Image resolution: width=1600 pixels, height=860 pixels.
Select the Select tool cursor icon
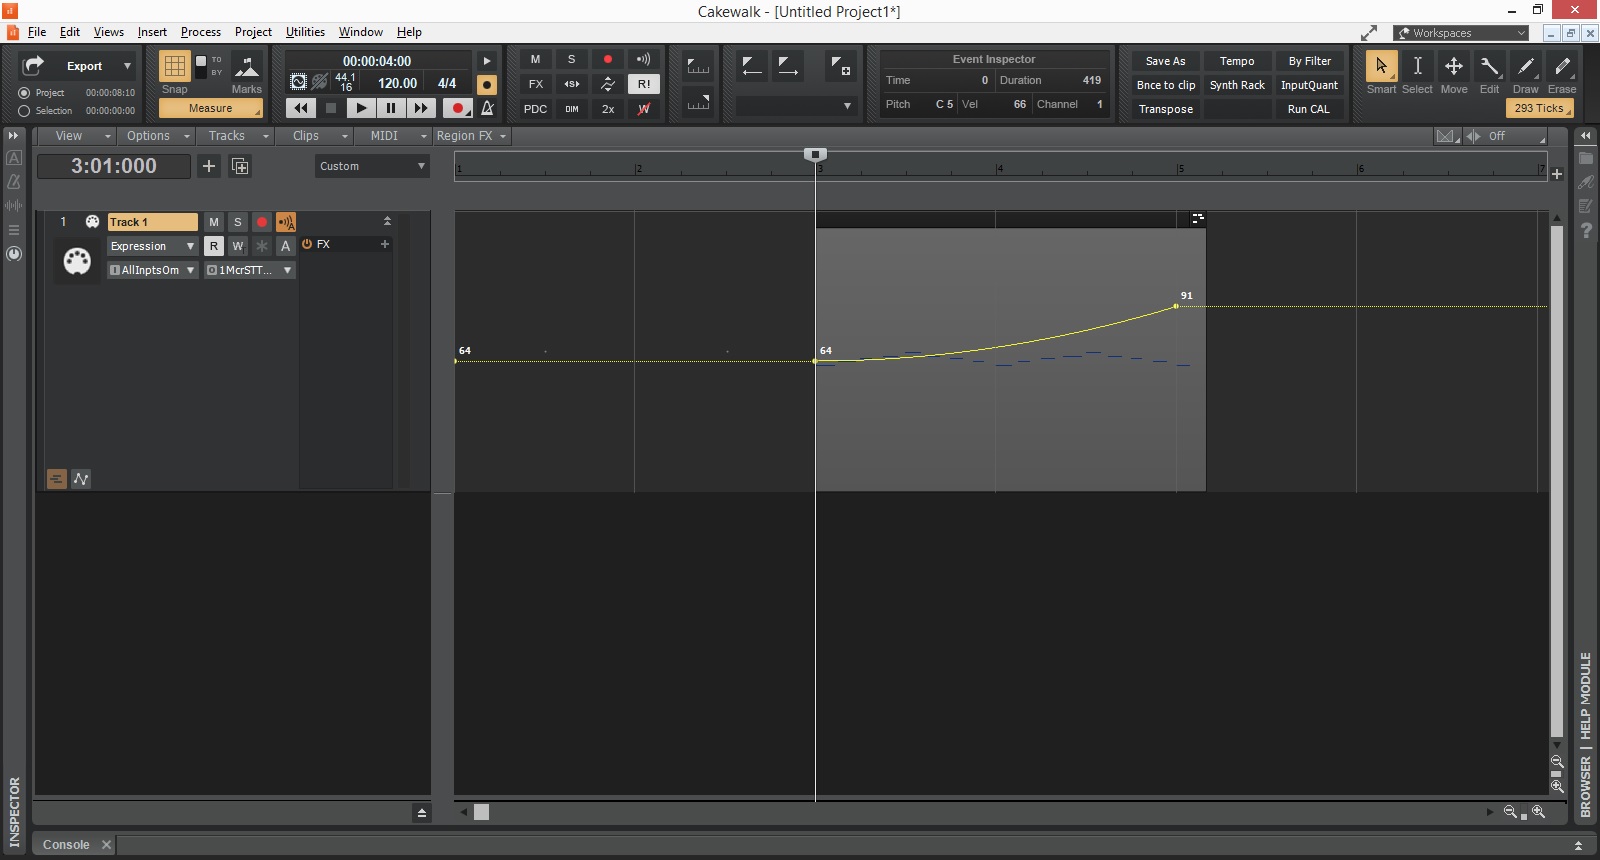1417,66
